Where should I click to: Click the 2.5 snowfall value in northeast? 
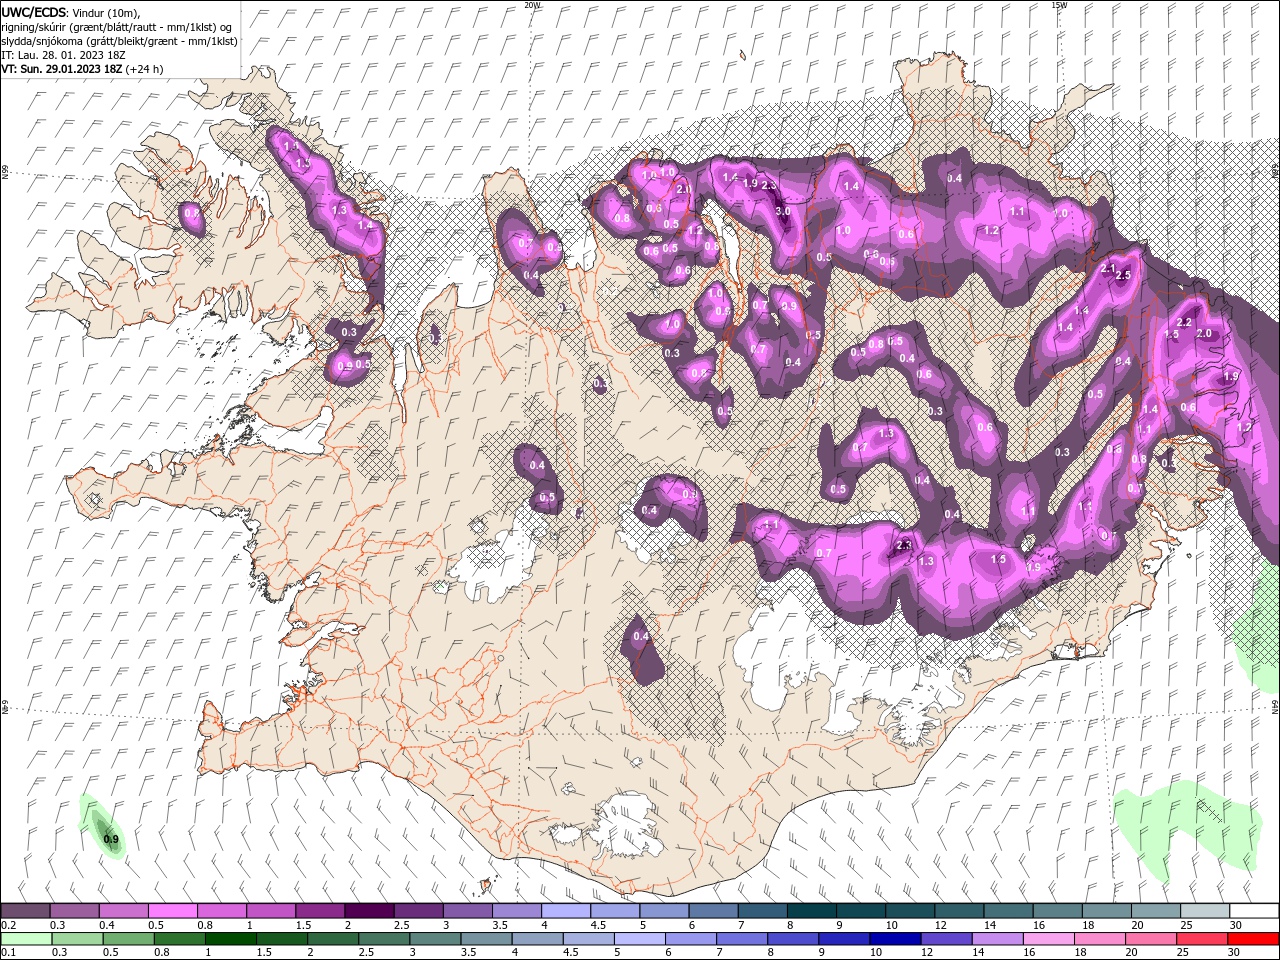[1123, 275]
